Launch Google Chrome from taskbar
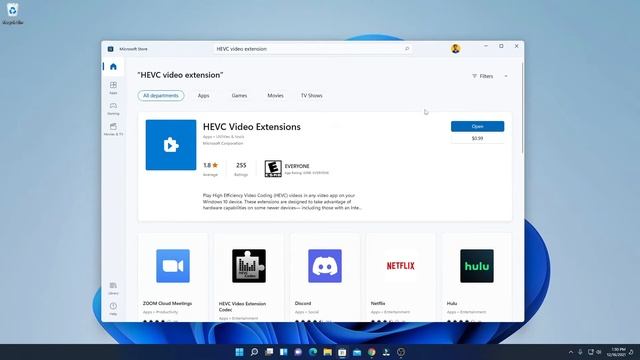640x360 pixels. (x=372, y=352)
